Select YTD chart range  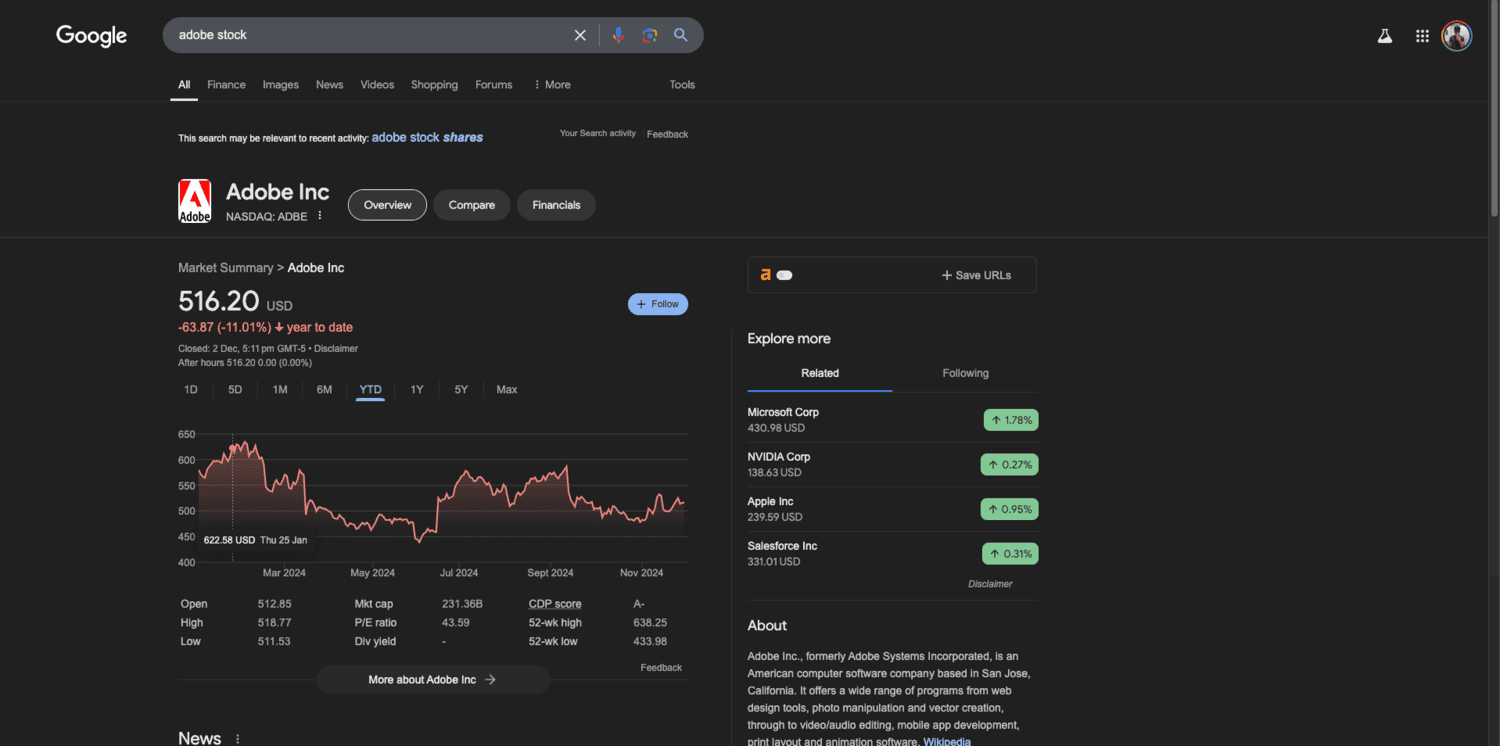[x=370, y=390]
